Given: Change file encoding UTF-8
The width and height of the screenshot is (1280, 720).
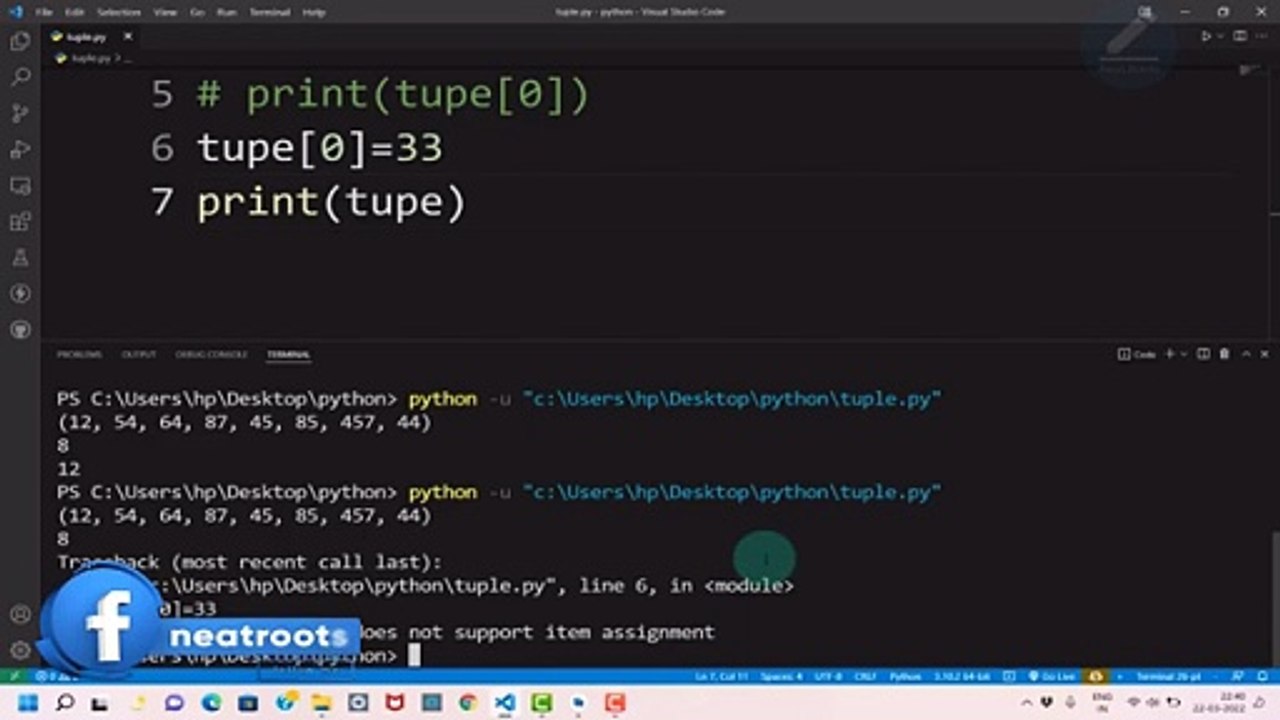Looking at the screenshot, I should 828,677.
